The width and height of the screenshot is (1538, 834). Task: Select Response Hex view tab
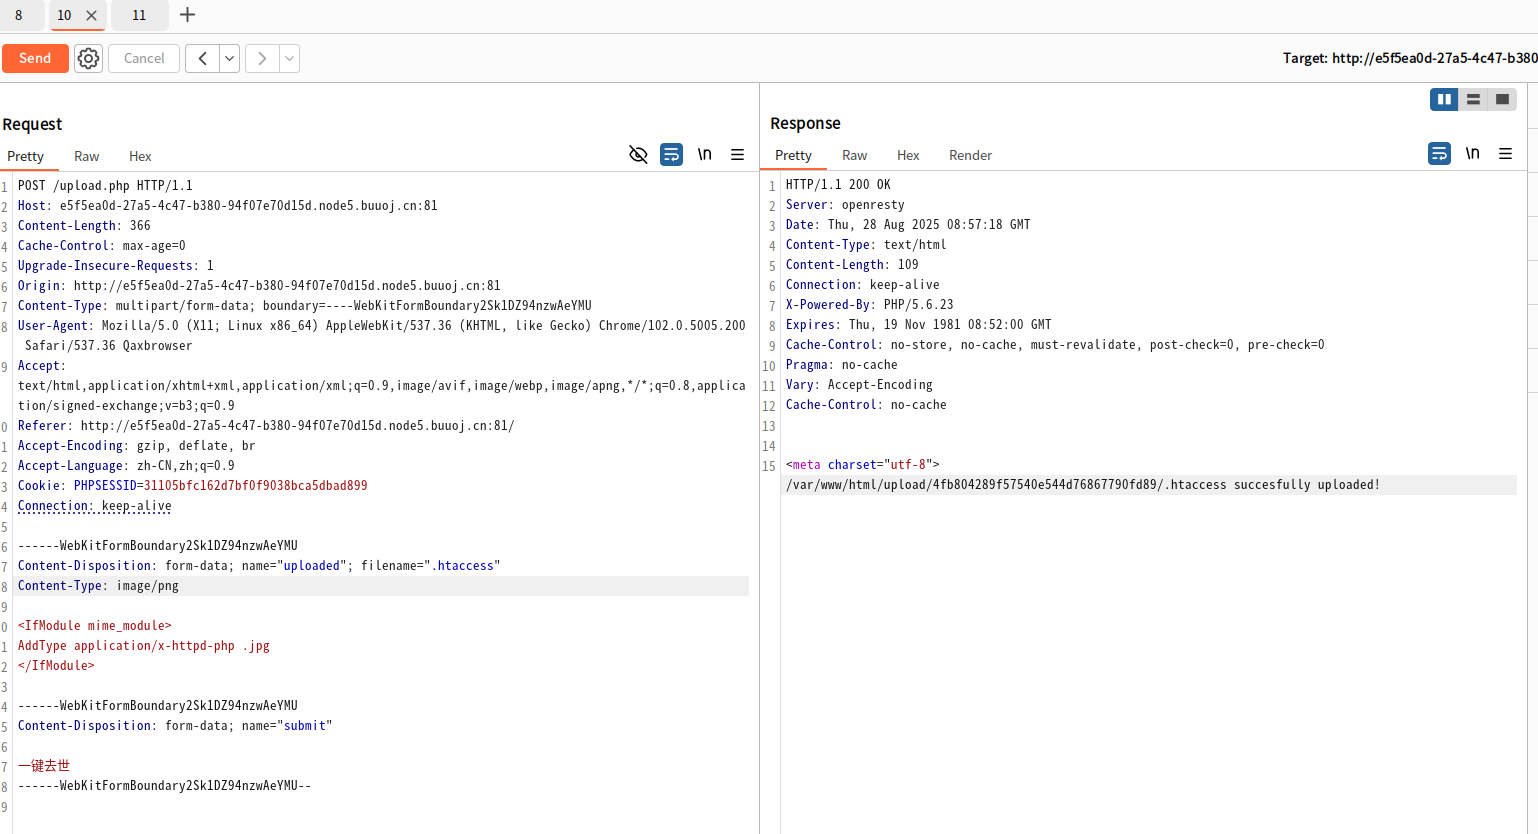coord(908,155)
